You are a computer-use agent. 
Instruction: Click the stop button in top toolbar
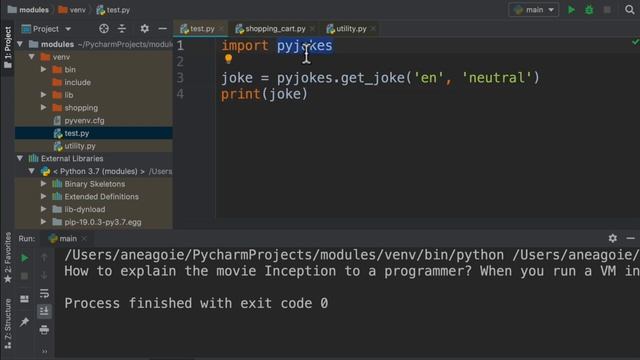(607, 10)
